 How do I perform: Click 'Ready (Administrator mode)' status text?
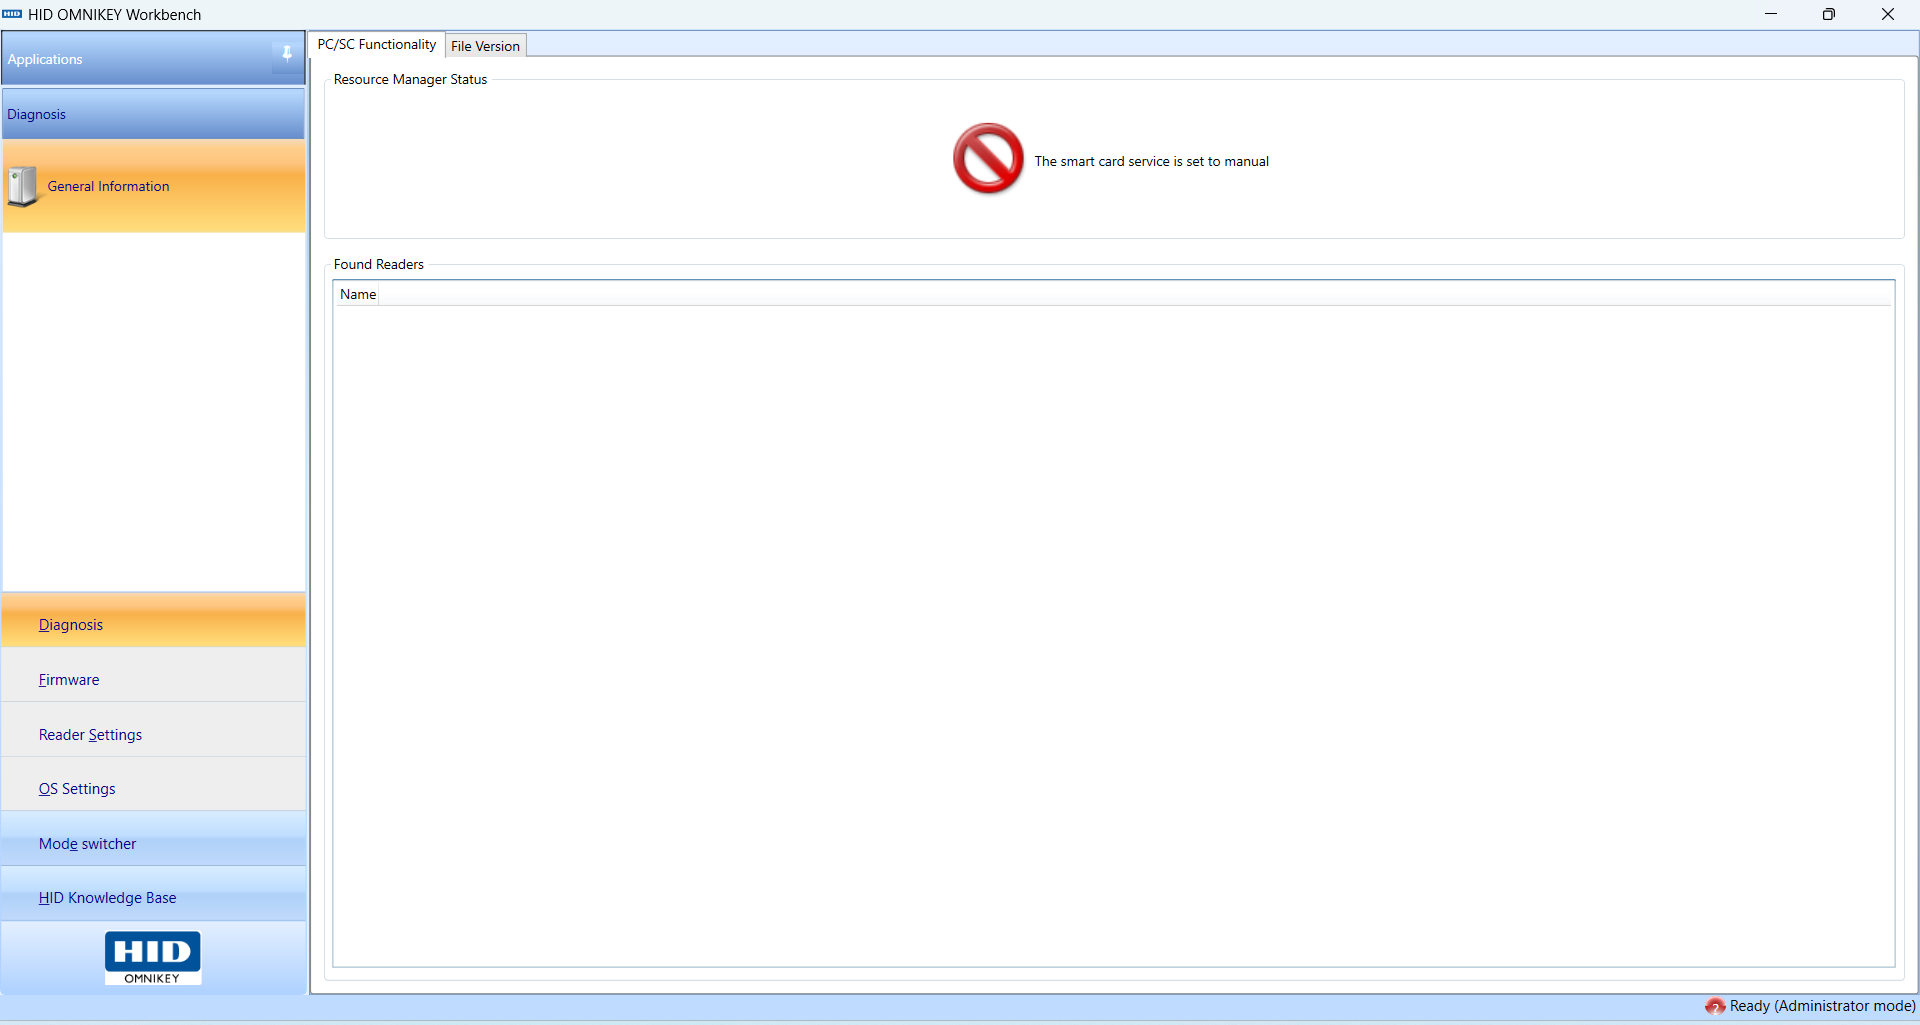click(x=1822, y=1006)
